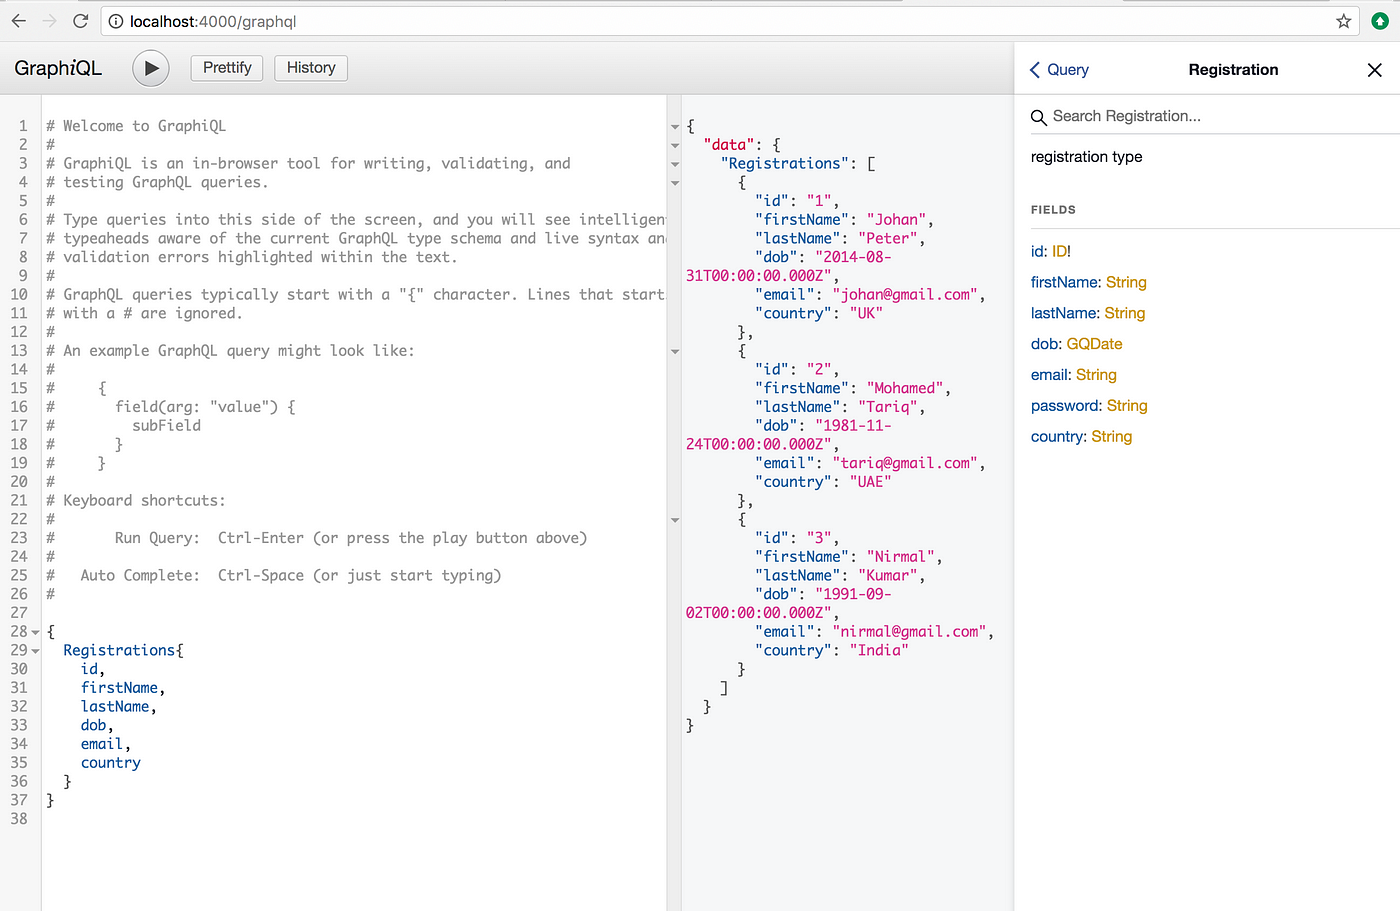
Task: Bookmark this page with the star icon
Action: (x=1344, y=21)
